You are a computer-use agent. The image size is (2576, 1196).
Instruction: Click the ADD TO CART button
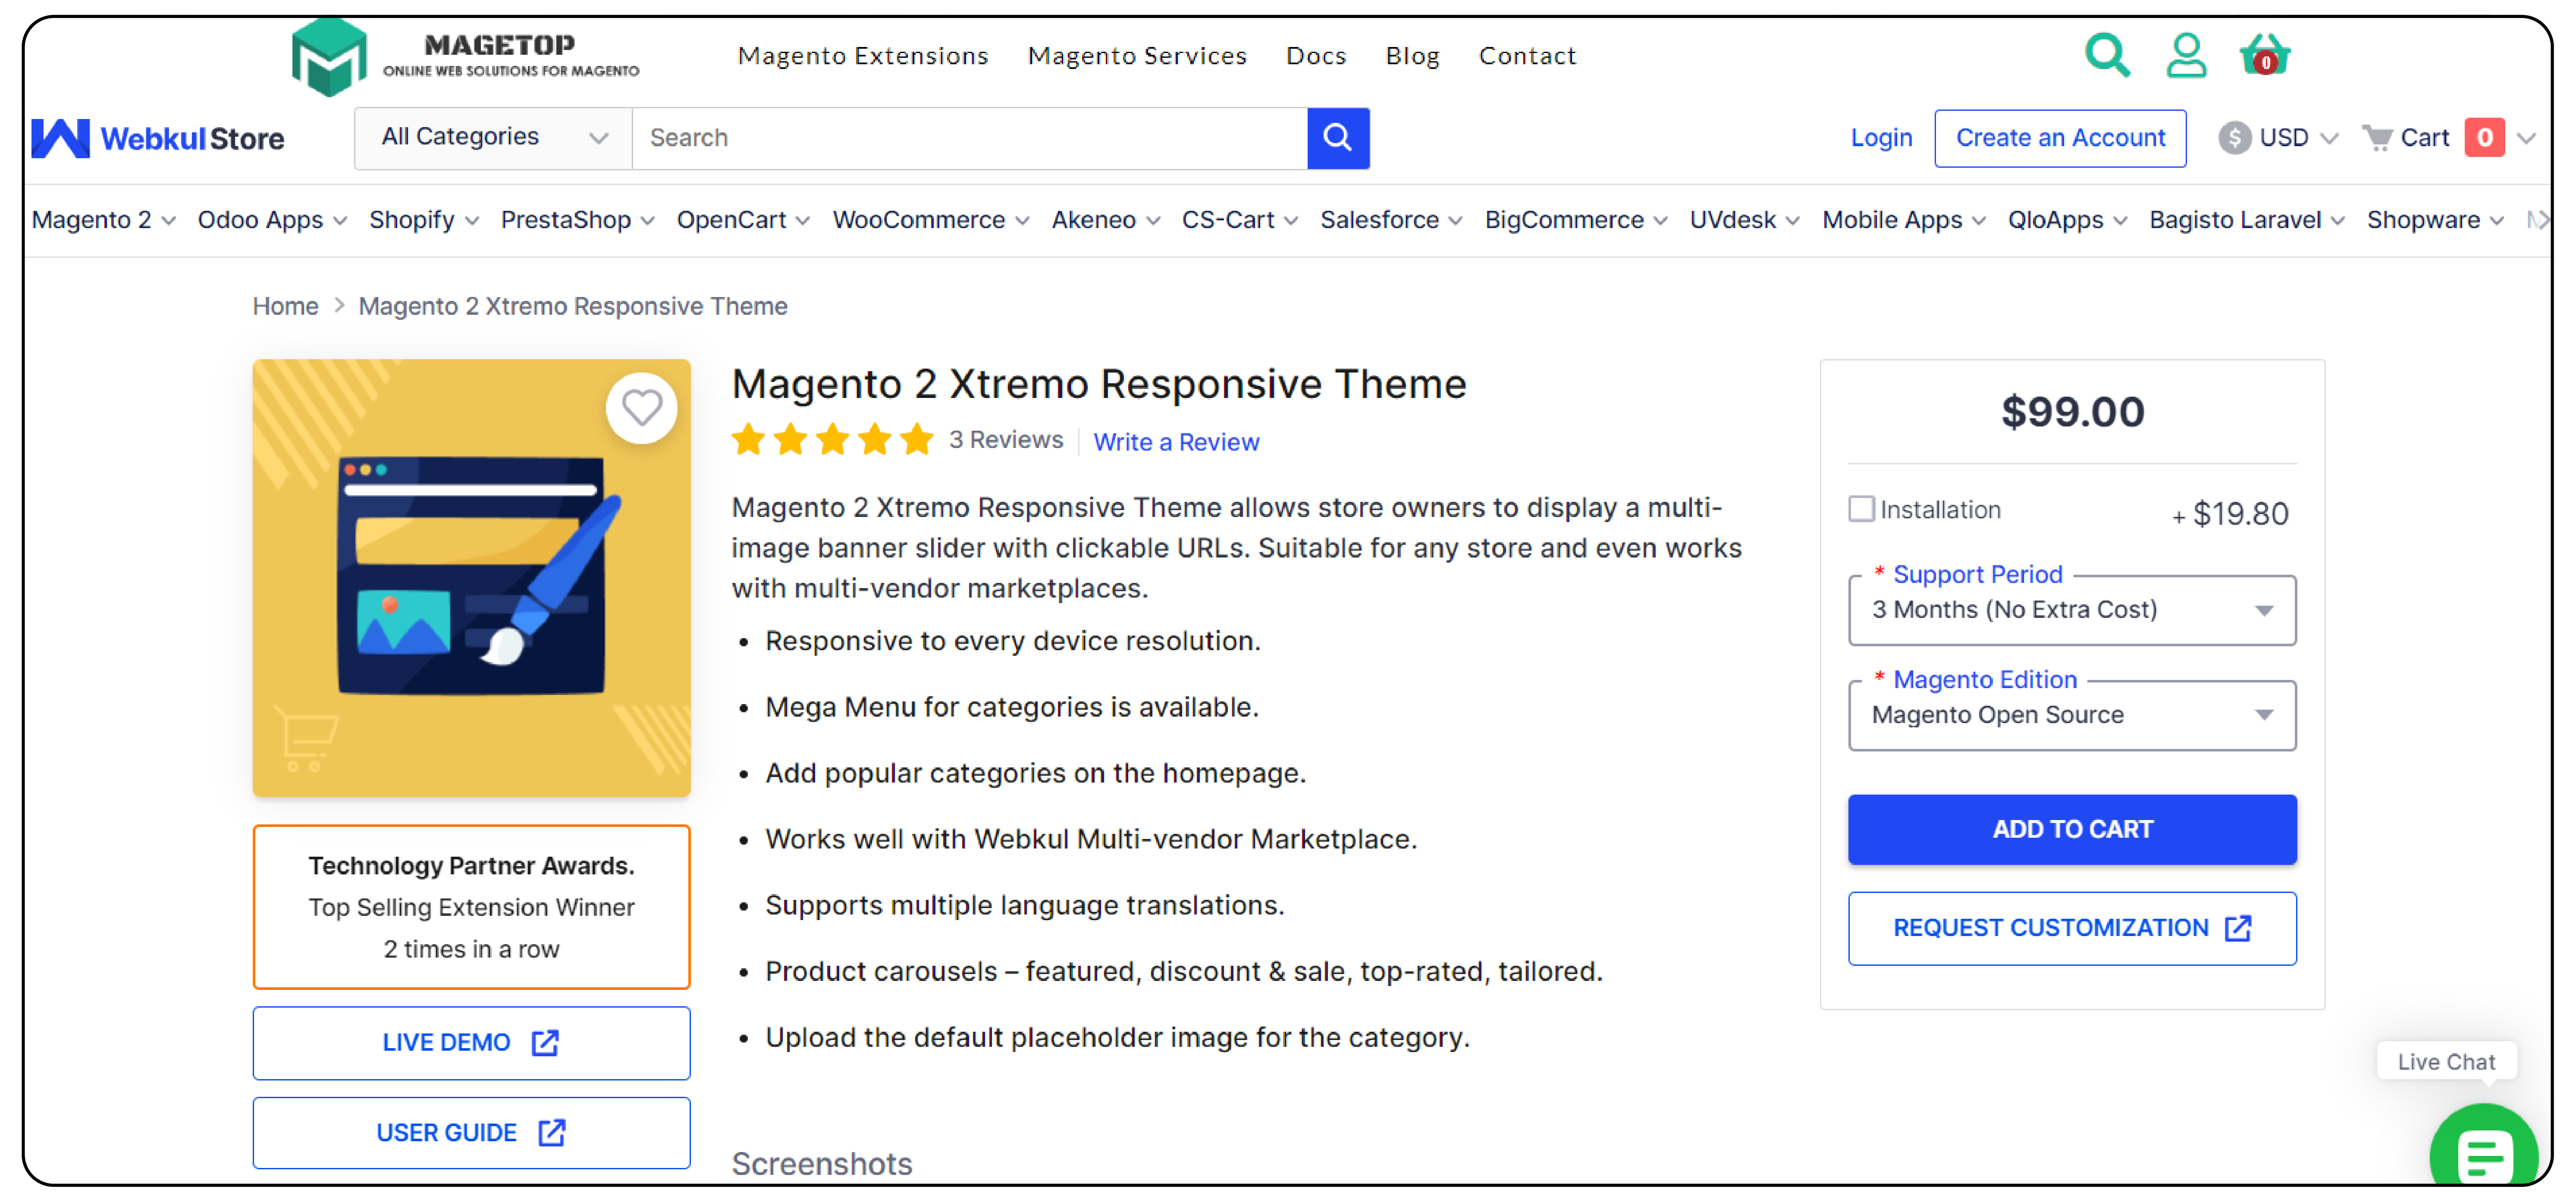[2071, 829]
